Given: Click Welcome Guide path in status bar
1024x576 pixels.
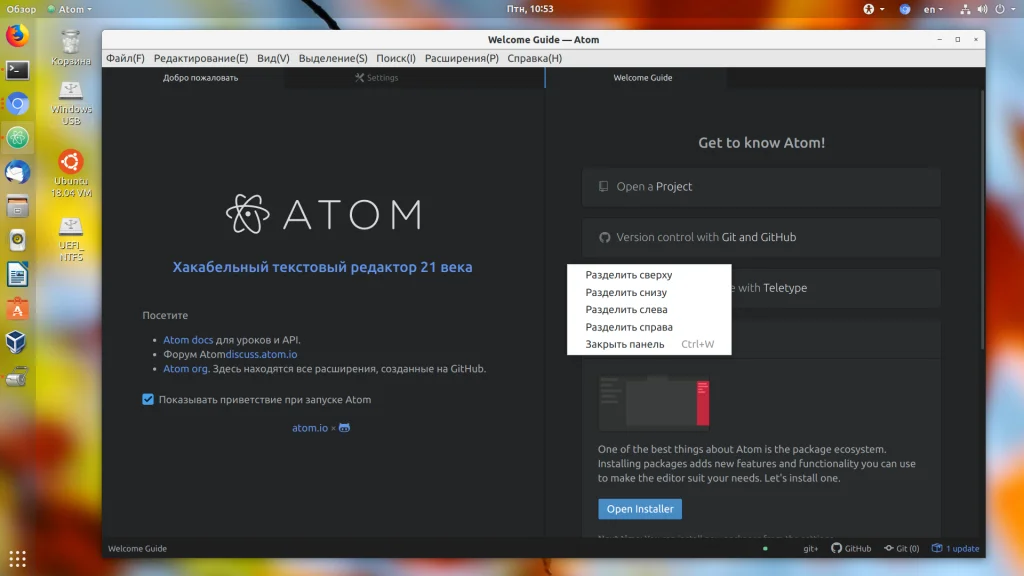Looking at the screenshot, I should coord(137,549).
